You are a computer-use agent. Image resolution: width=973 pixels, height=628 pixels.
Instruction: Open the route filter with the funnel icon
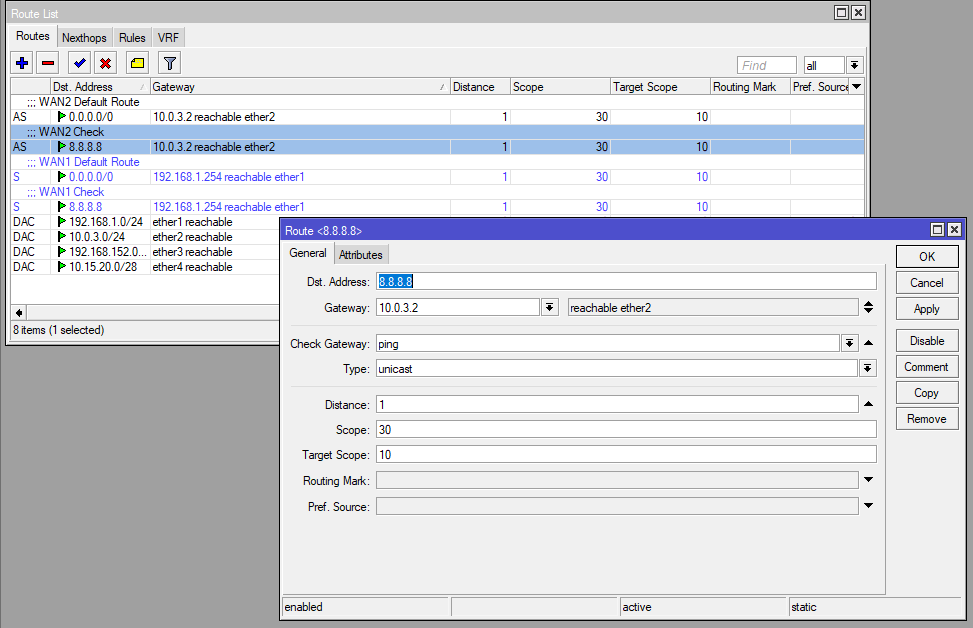point(169,62)
